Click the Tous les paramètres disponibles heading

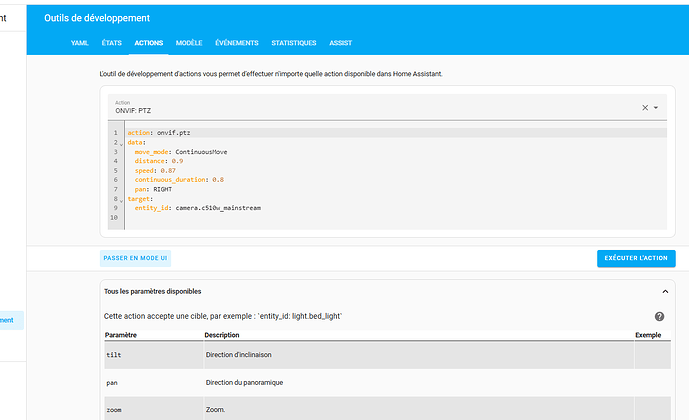click(x=152, y=291)
